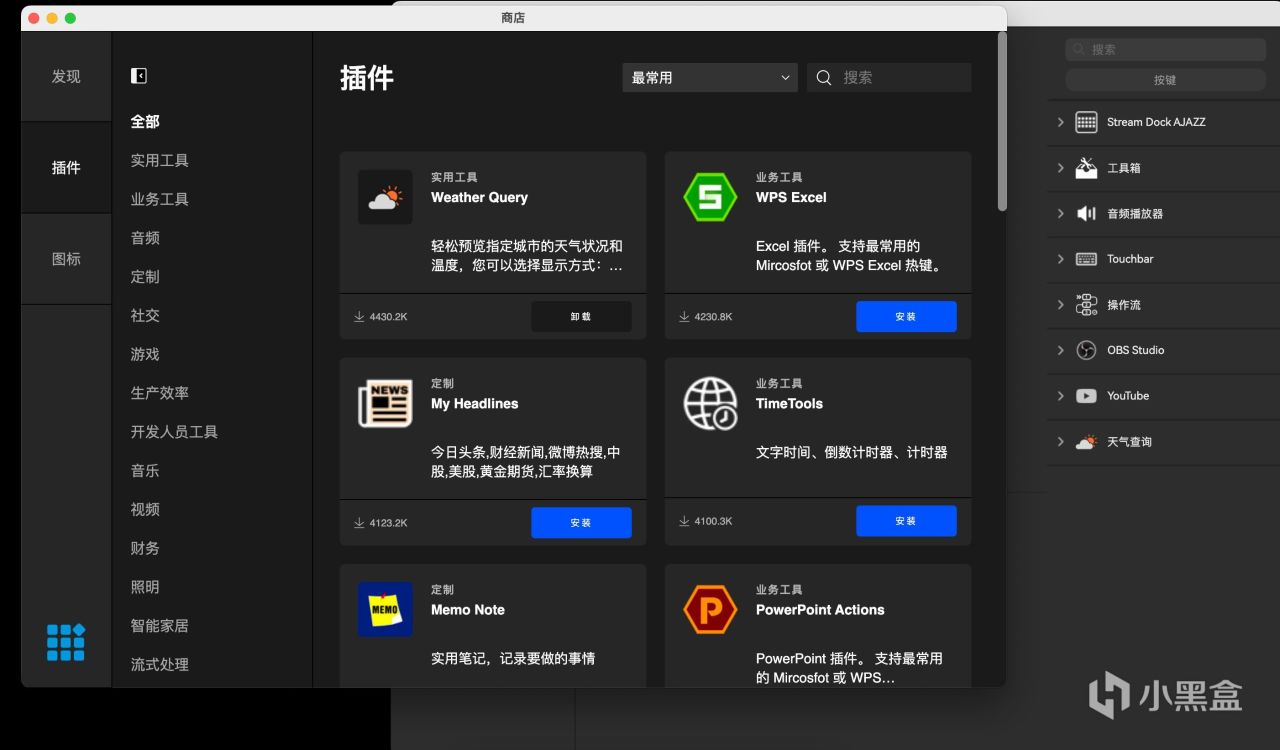The image size is (1280, 750).
Task: Select the 音乐 category
Action: pos(145,471)
